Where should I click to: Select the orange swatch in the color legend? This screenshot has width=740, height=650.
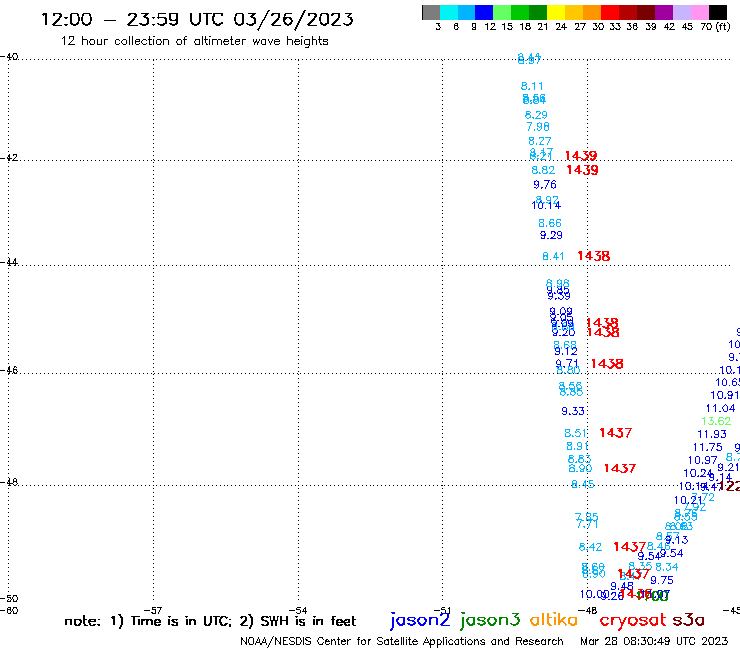click(x=592, y=12)
